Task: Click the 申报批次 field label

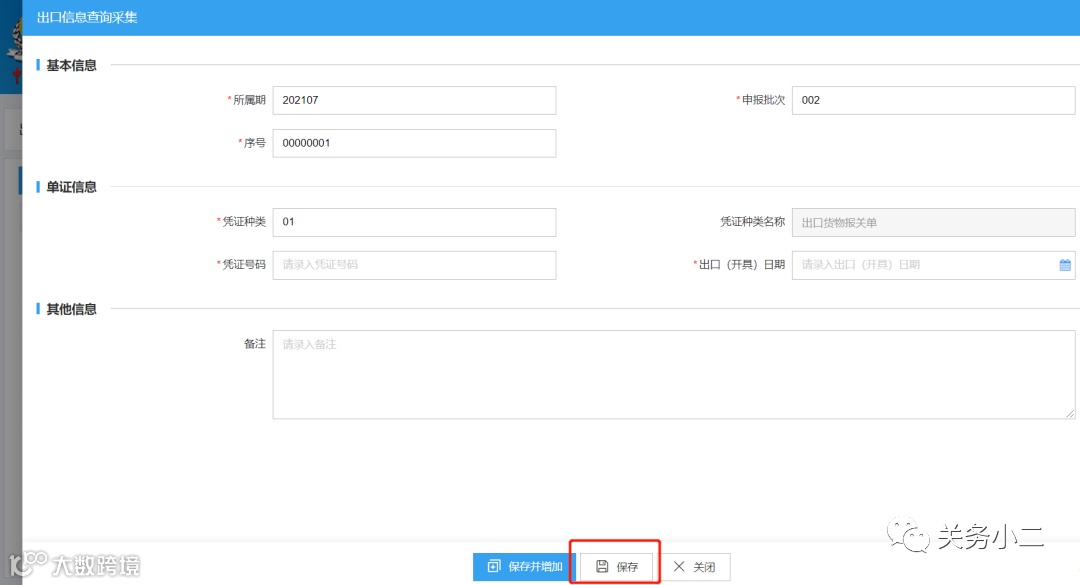Action: coord(763,100)
